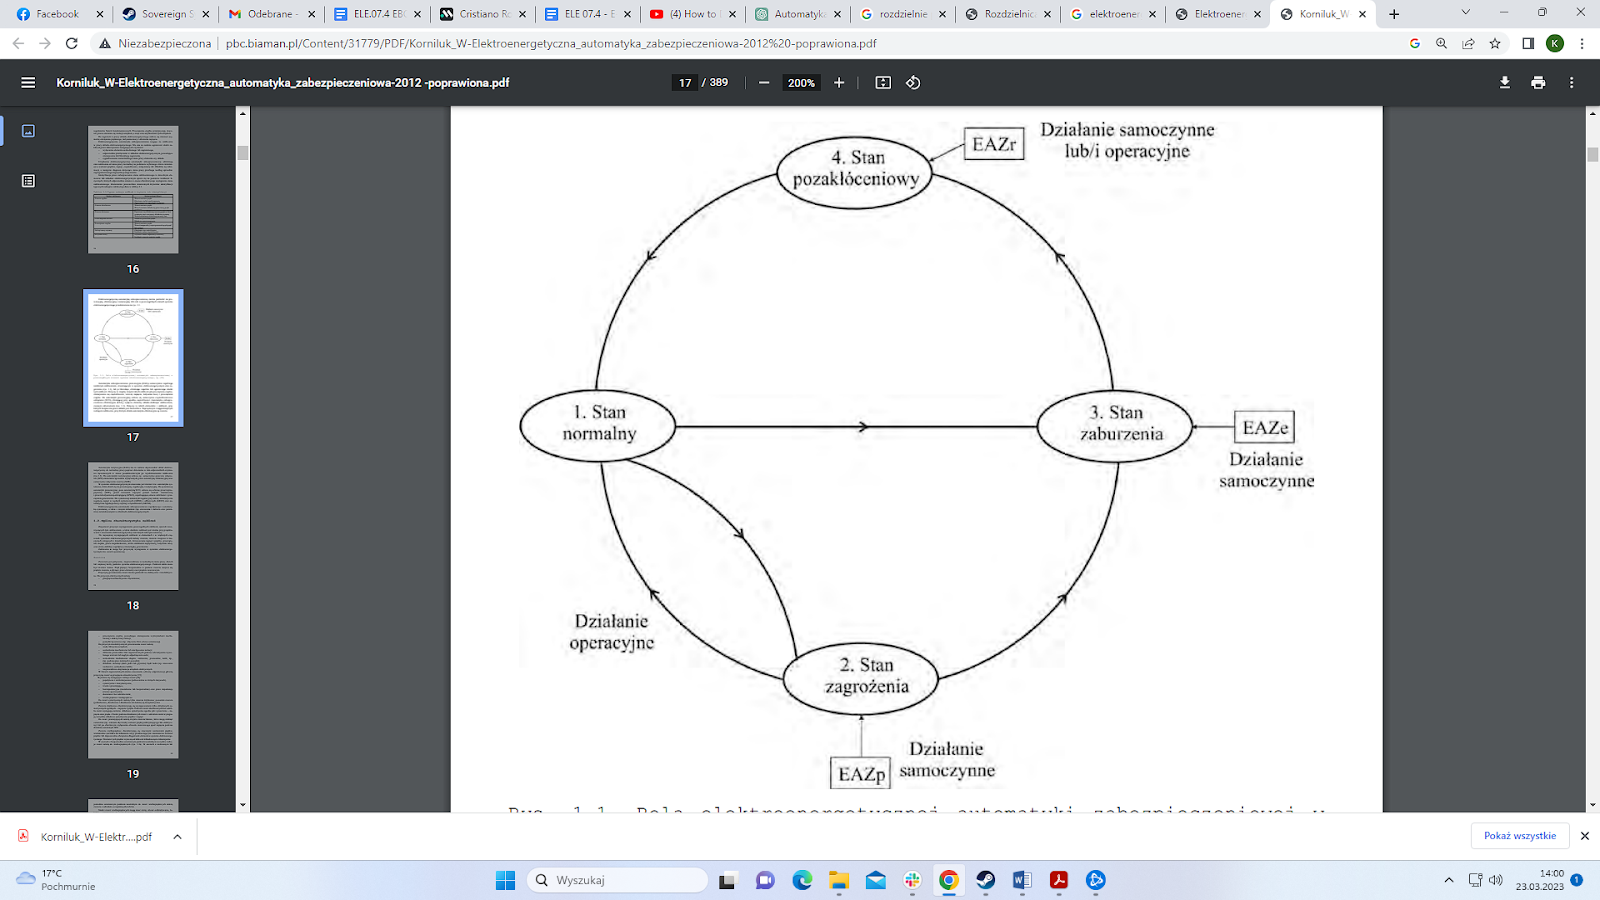
Task: Open the tab search dropdown arrow
Action: 1465,13
